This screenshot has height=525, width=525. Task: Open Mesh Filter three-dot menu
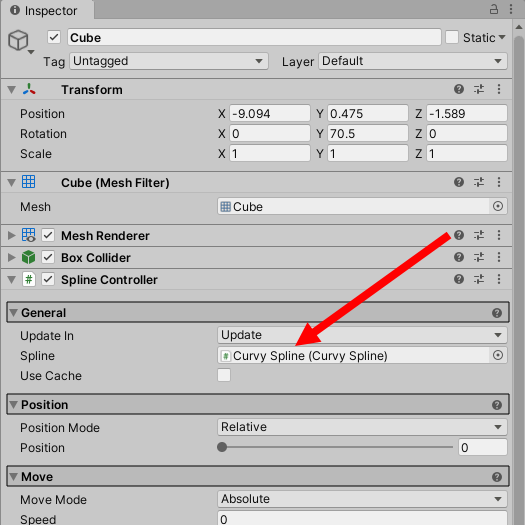[499, 182]
